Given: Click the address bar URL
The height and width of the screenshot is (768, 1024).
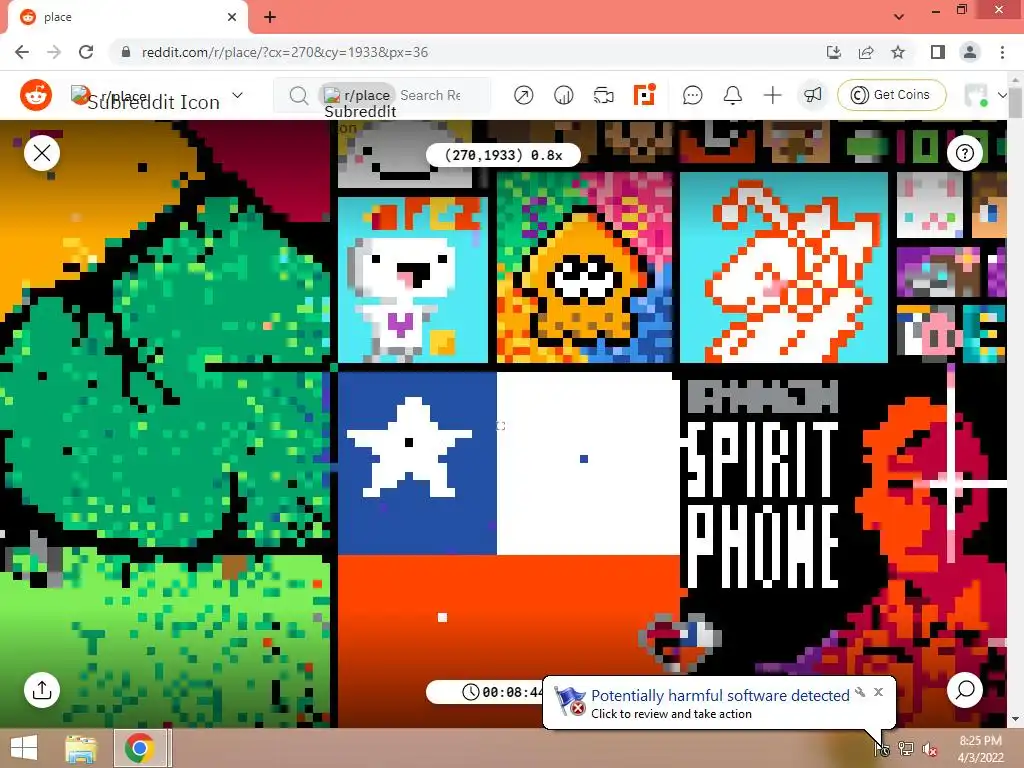Looking at the screenshot, I should click(285, 52).
